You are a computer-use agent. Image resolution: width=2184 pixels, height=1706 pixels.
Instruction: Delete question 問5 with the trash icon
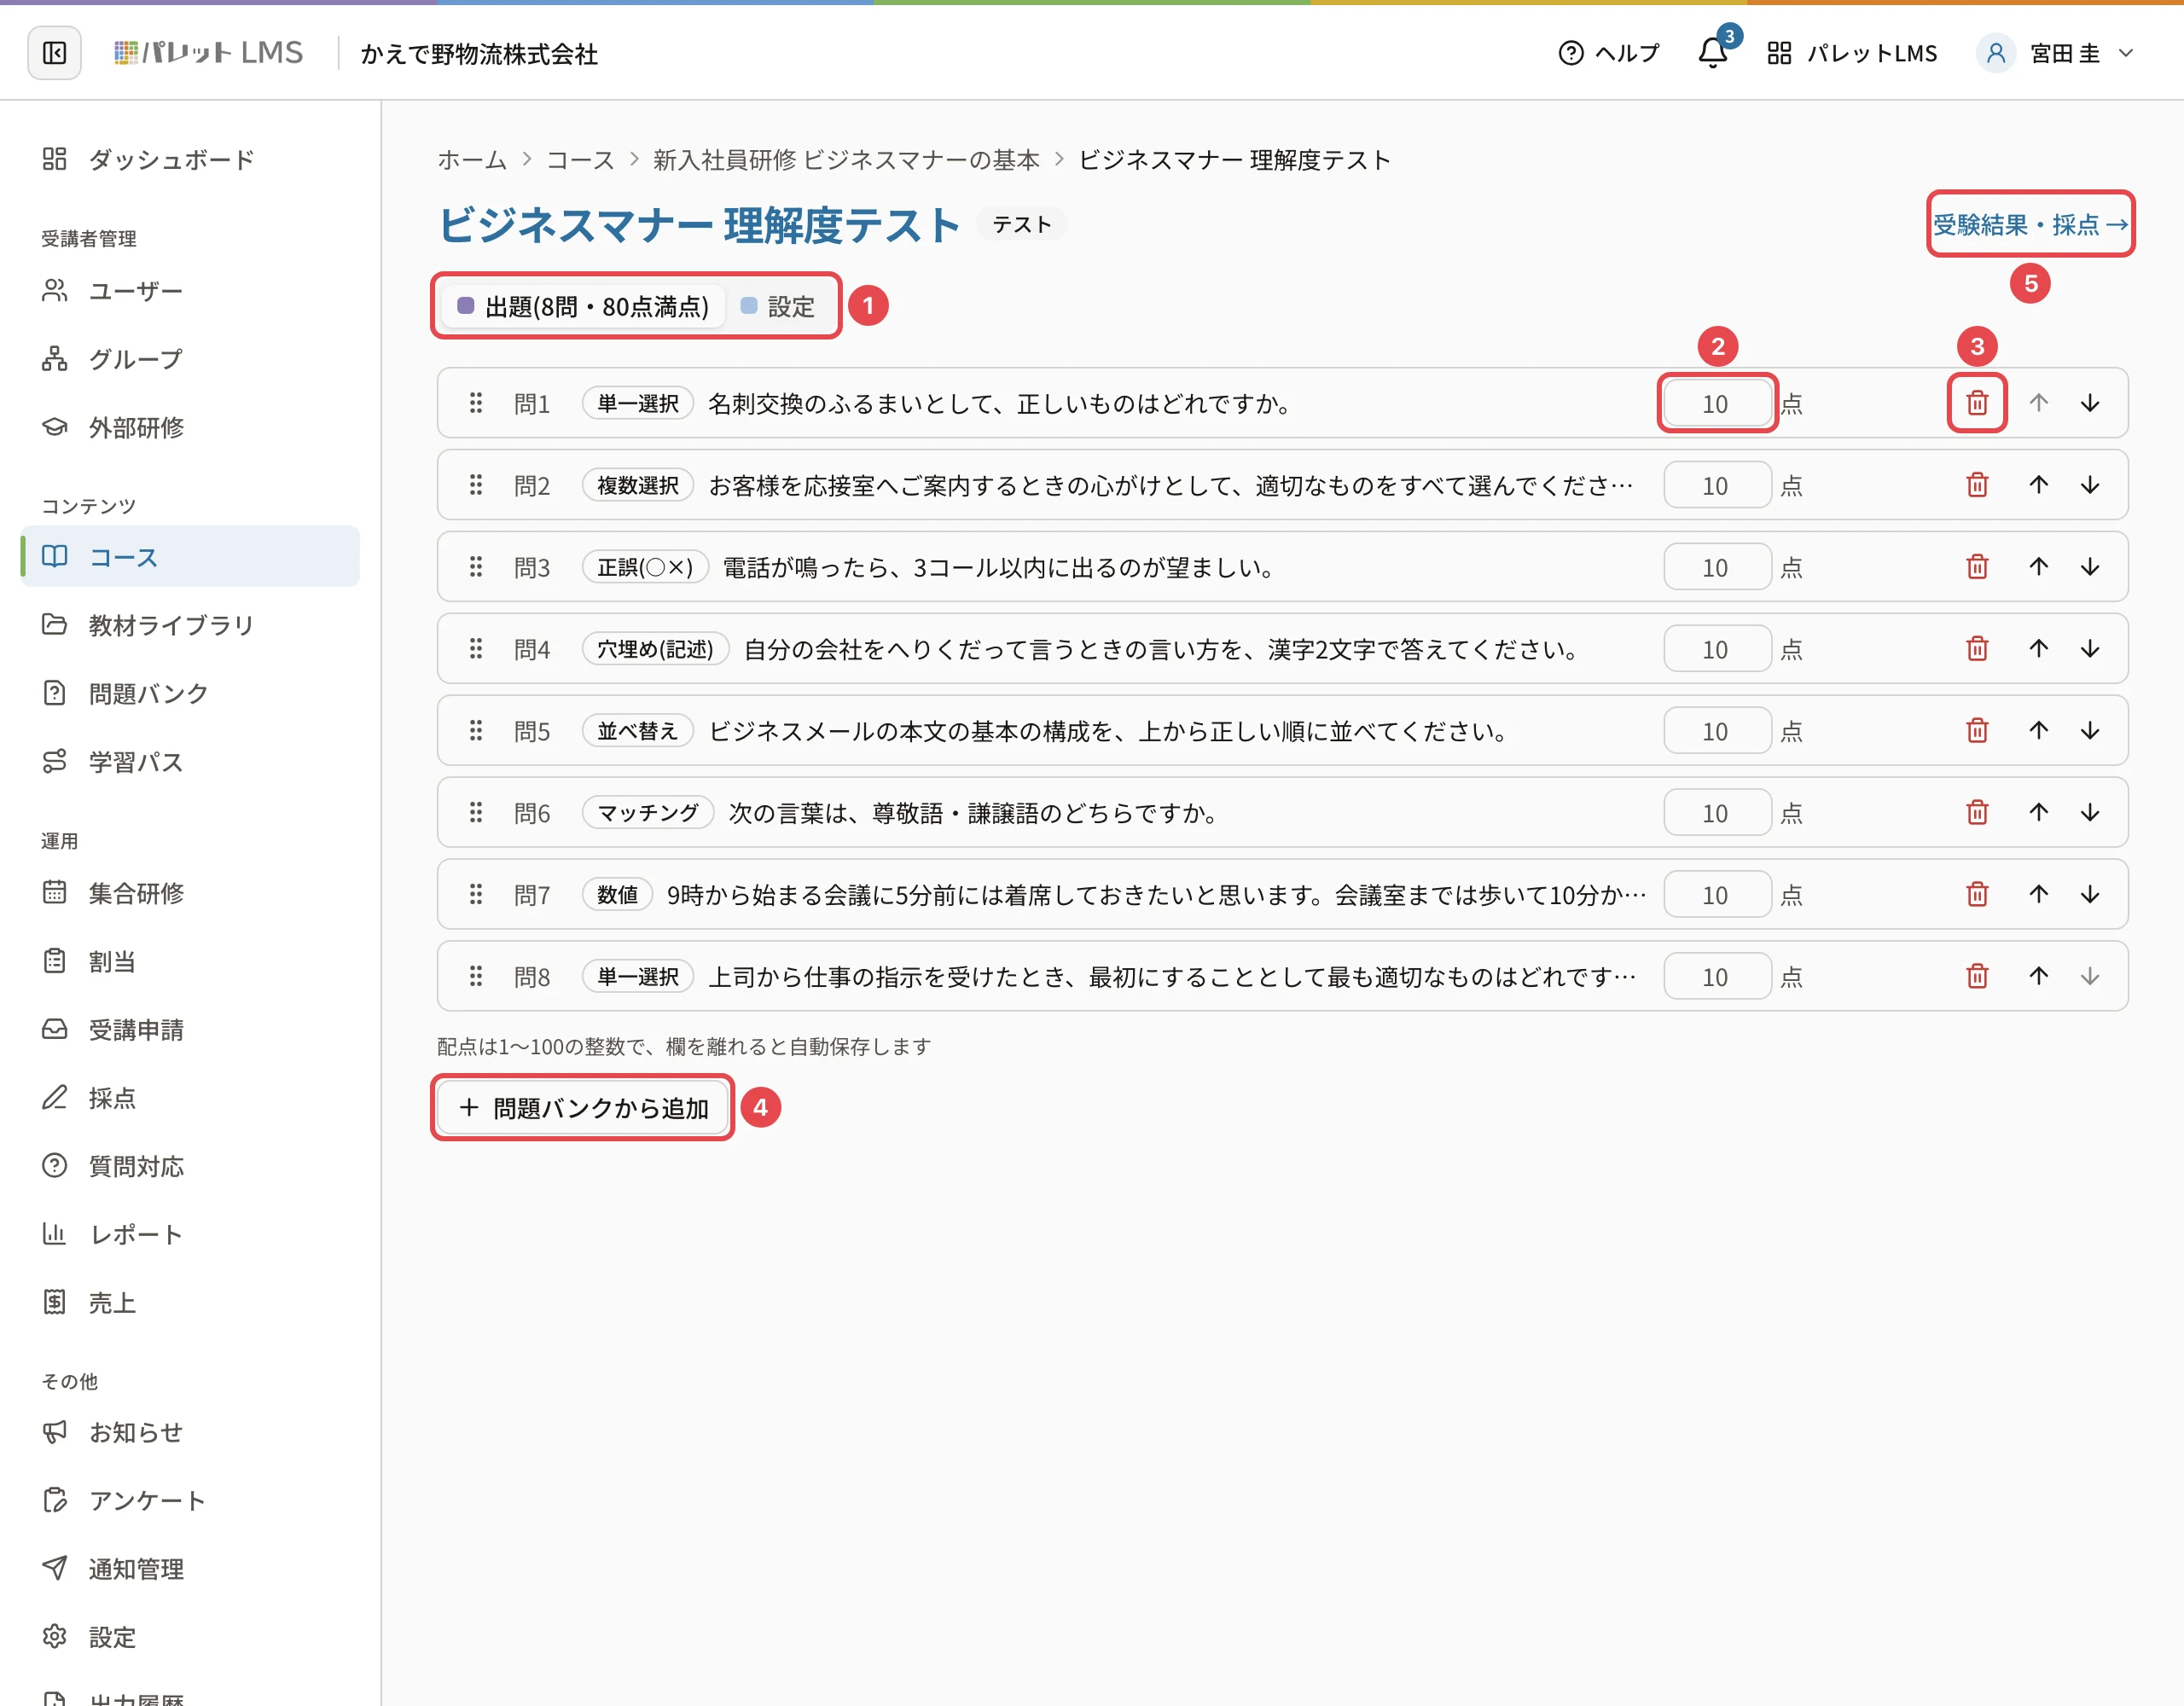tap(1977, 731)
